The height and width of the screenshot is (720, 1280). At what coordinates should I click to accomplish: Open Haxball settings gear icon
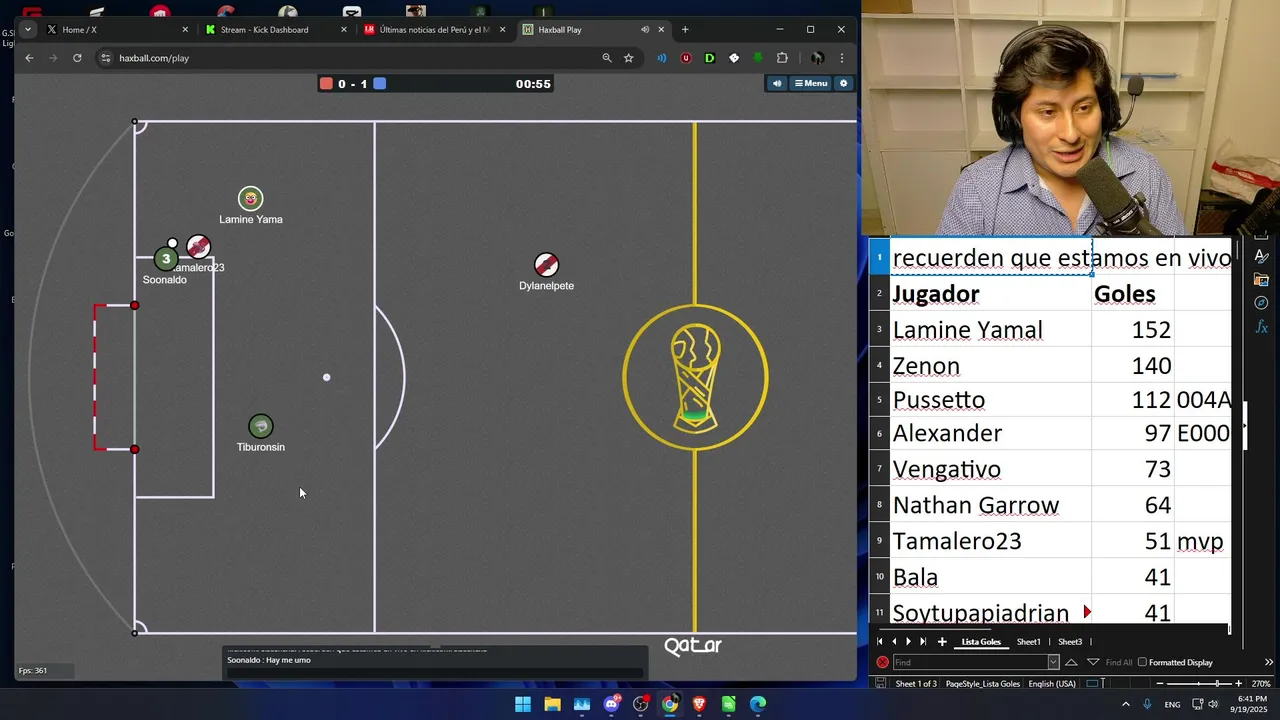844,83
